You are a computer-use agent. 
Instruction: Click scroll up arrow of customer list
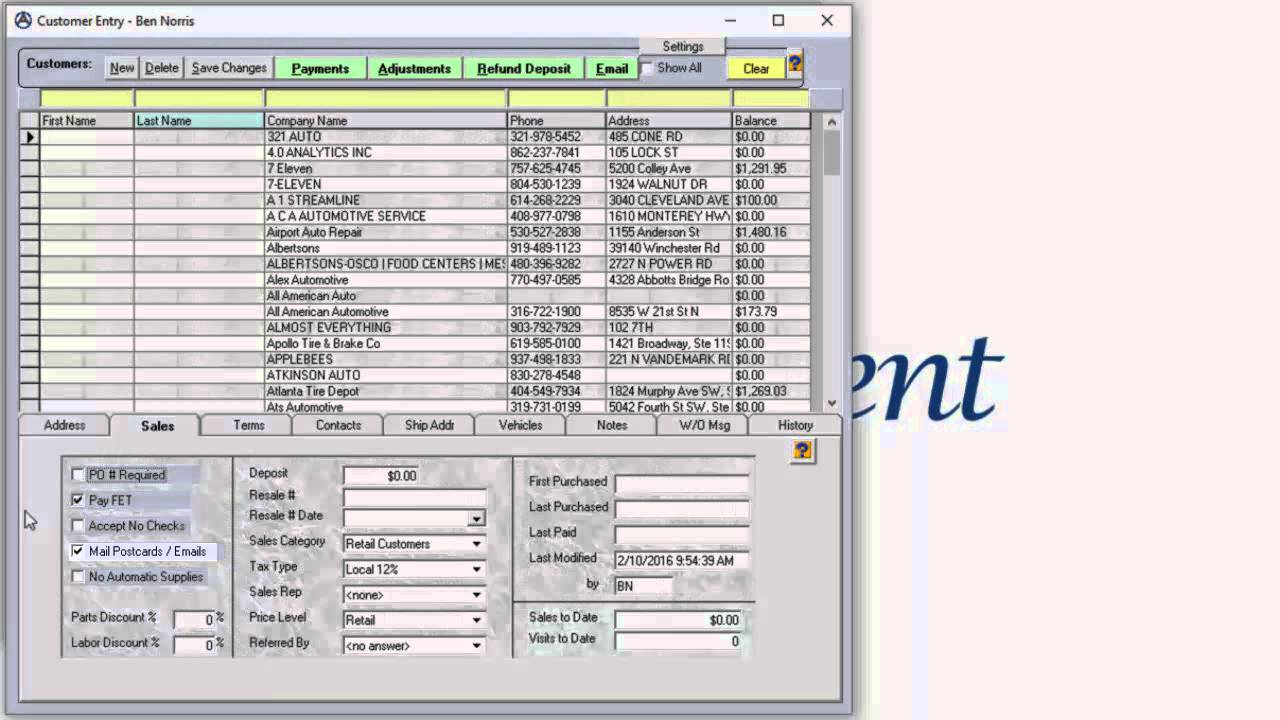[832, 121]
